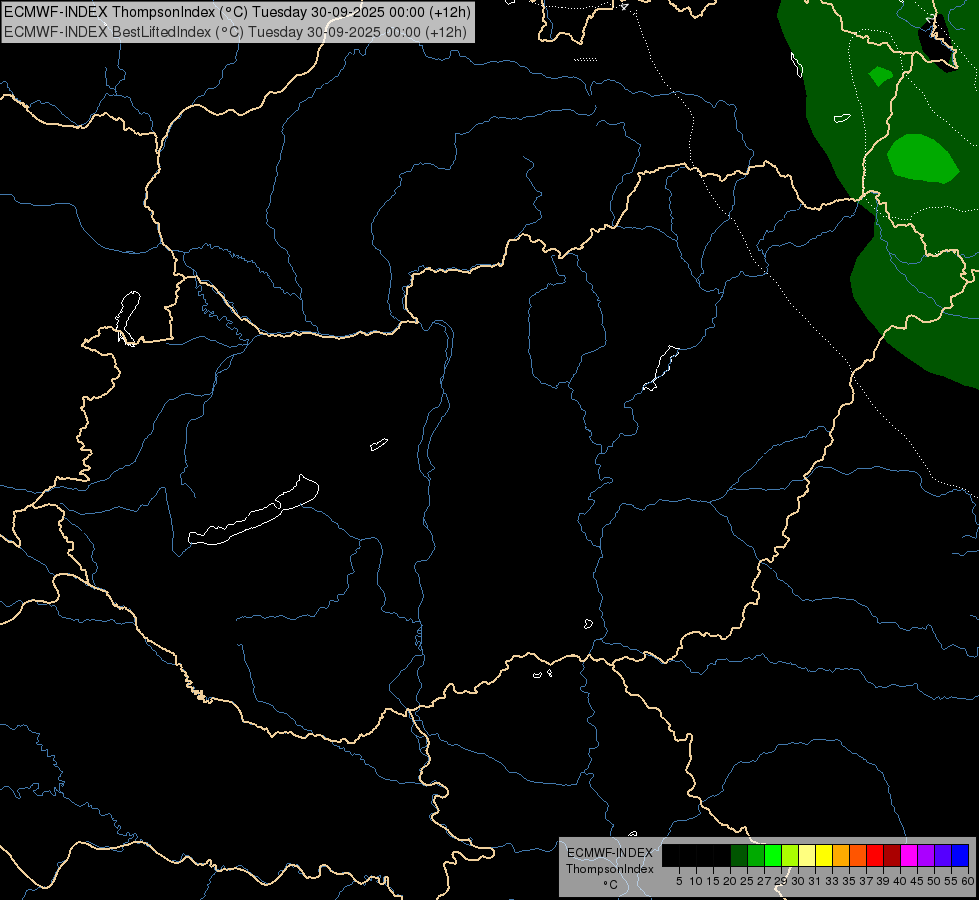Click the legend's '°C' unit label

[611, 885]
